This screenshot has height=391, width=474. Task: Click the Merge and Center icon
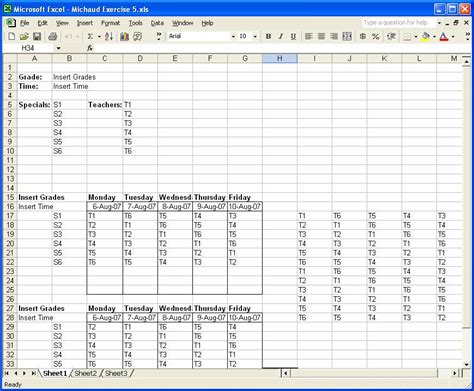(x=347, y=36)
